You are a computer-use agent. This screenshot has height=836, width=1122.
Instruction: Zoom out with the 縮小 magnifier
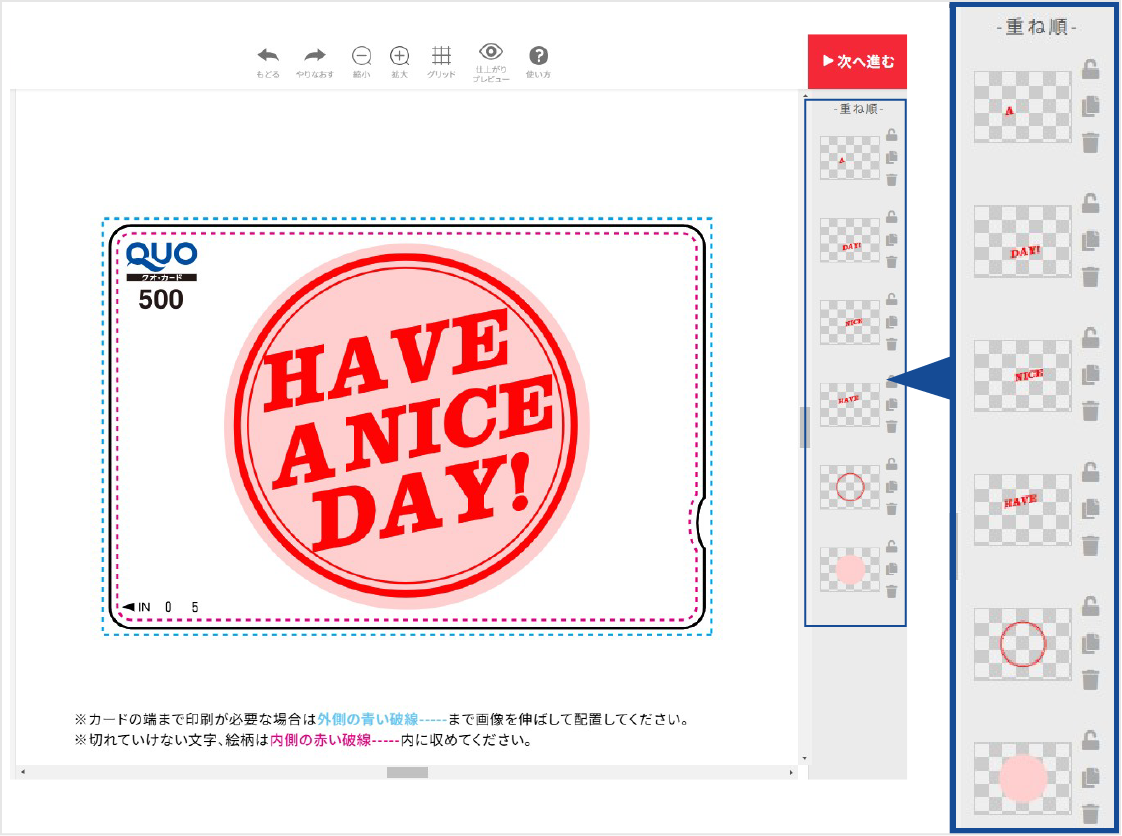pos(362,56)
